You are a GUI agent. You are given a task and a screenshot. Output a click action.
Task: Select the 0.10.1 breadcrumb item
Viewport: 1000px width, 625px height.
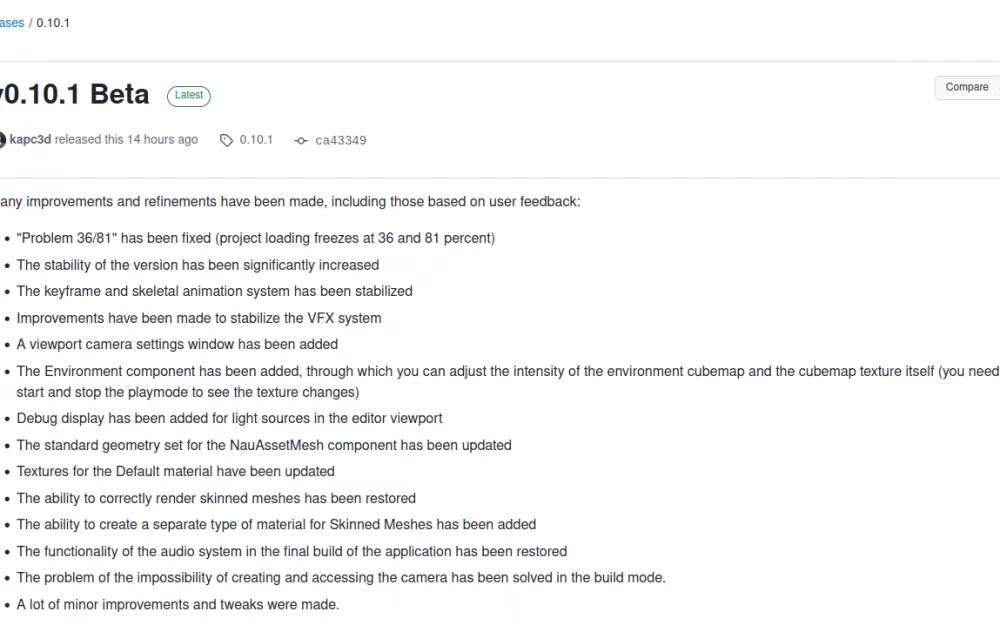pos(53,23)
